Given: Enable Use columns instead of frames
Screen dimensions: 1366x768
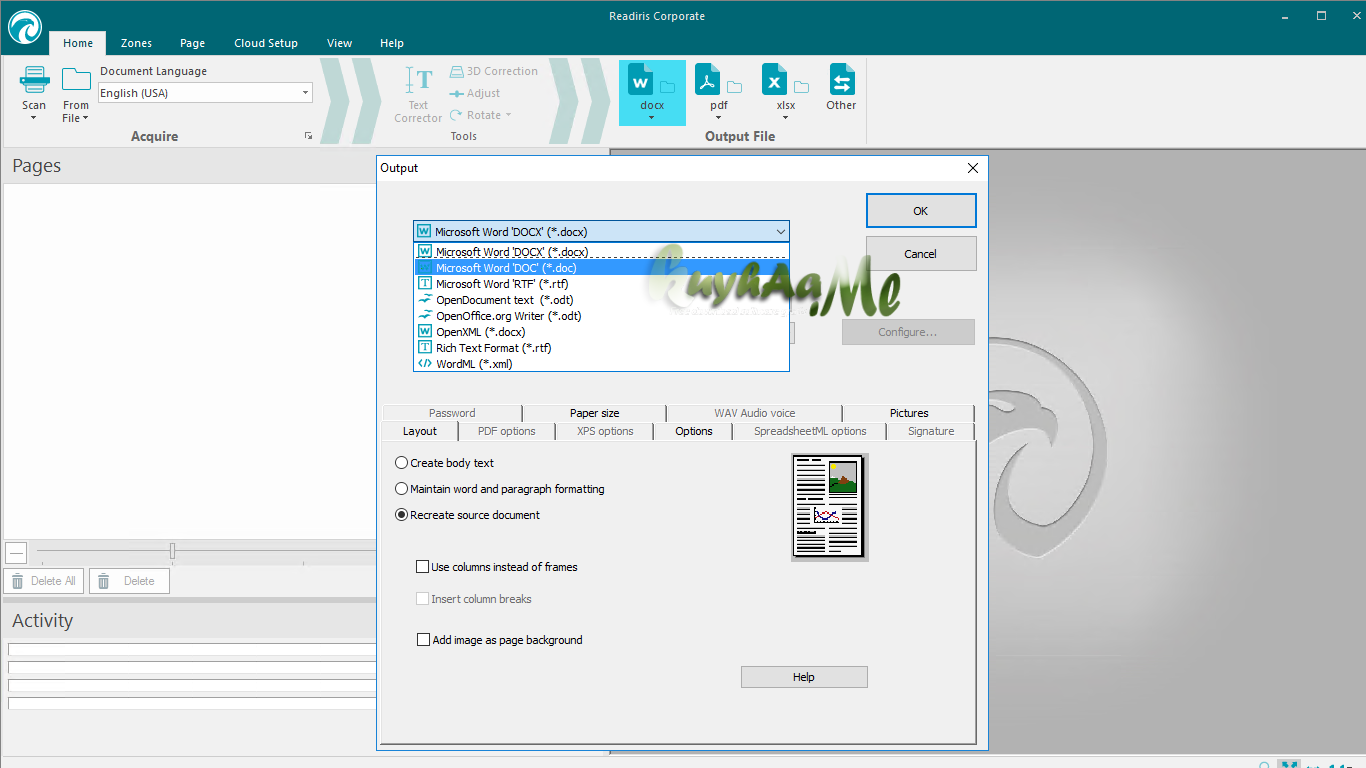Looking at the screenshot, I should (422, 567).
